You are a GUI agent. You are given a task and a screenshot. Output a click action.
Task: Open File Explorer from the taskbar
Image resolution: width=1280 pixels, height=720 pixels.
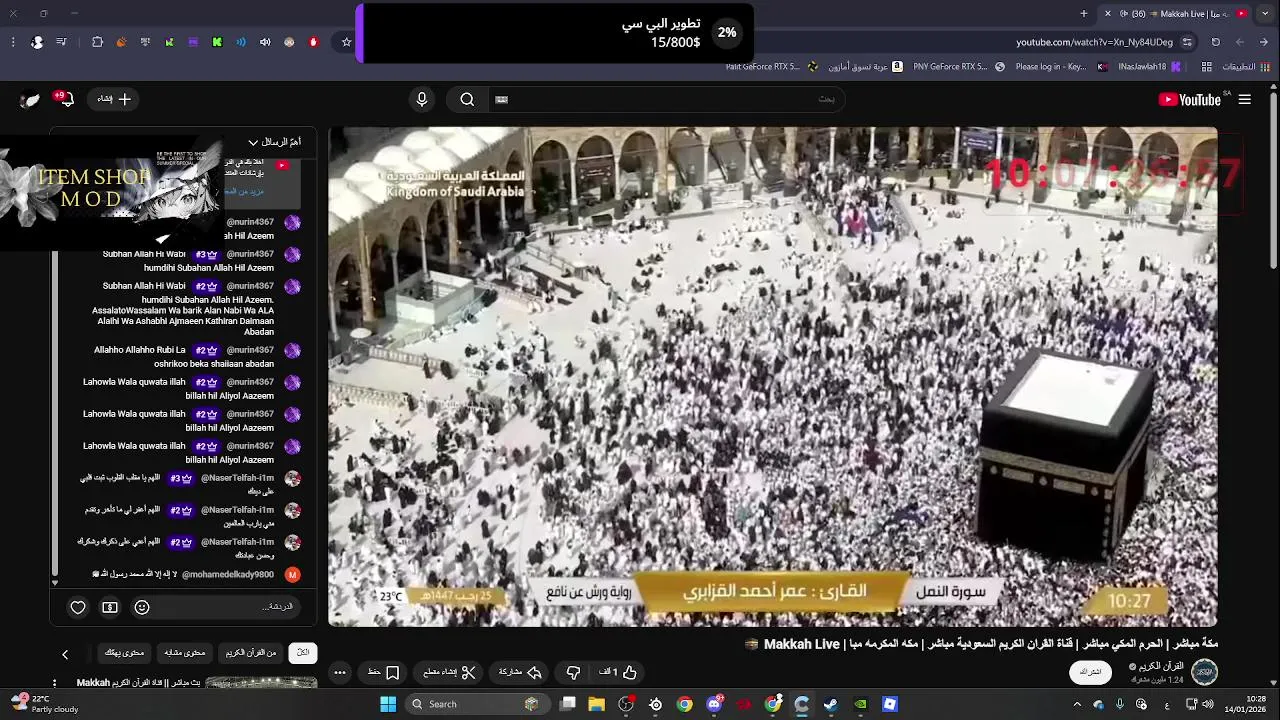point(597,704)
